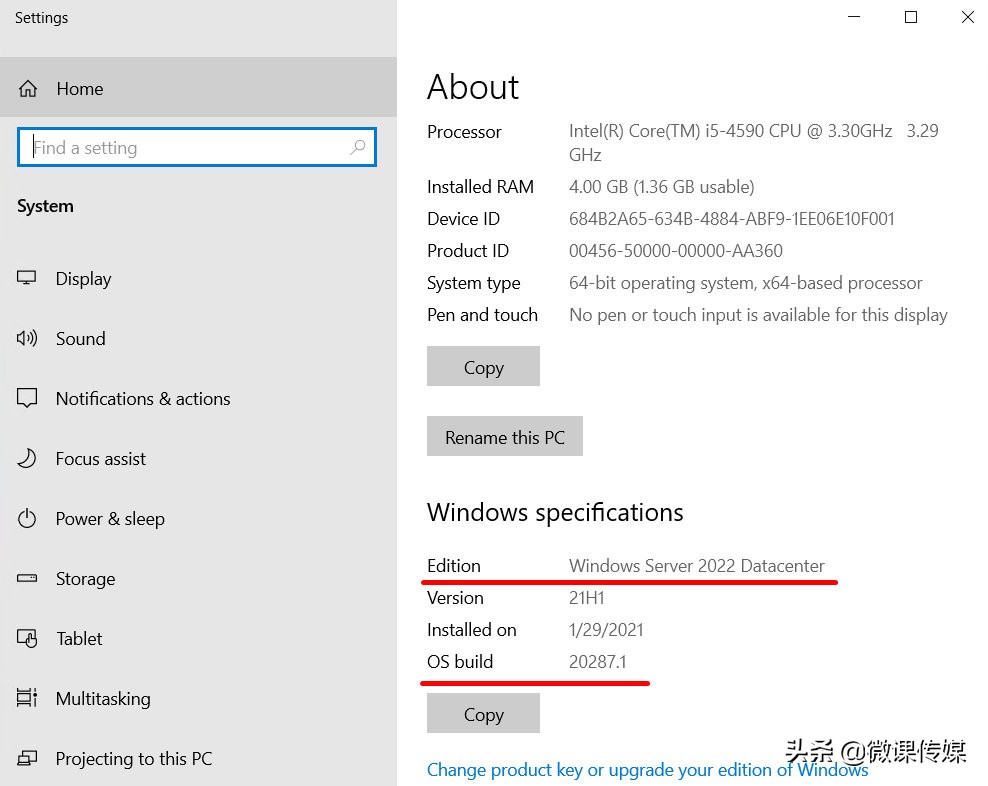Click Installed RAM 4.00 GB value

point(662,187)
